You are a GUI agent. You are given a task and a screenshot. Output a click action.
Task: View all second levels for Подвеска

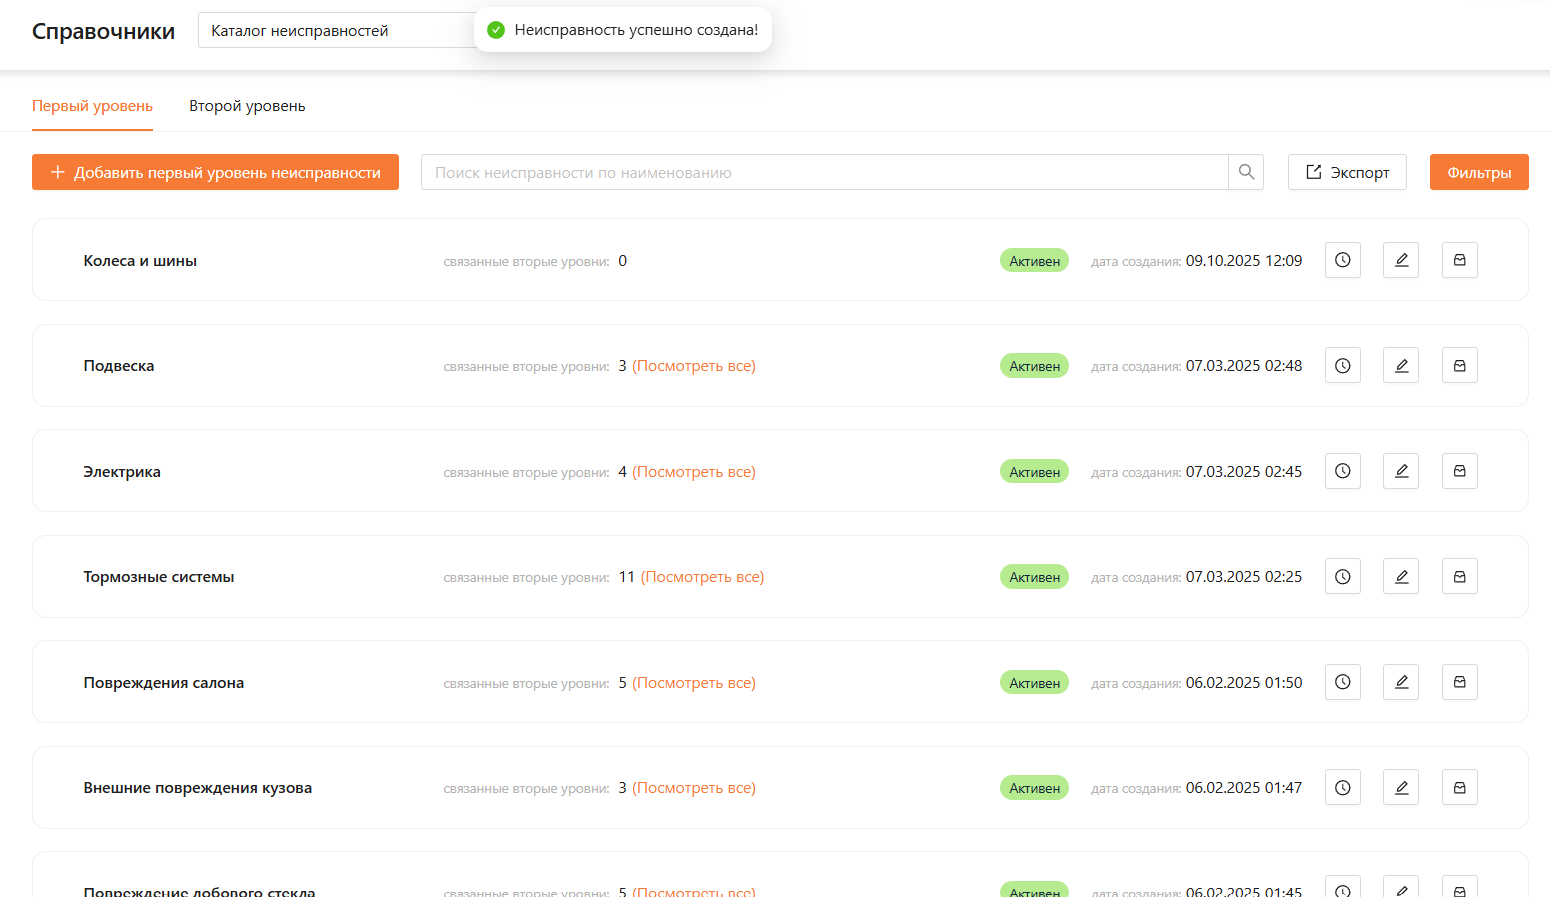coord(694,366)
